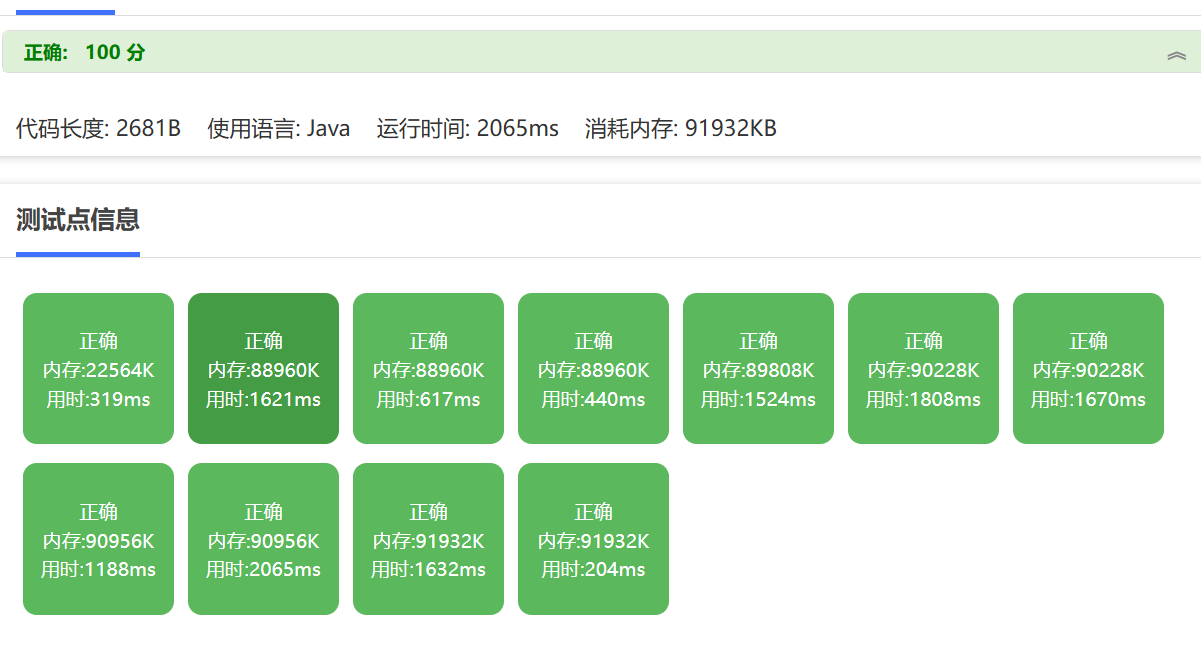Click the test point showing 1670ms
1201x649 pixels.
[1088, 368]
